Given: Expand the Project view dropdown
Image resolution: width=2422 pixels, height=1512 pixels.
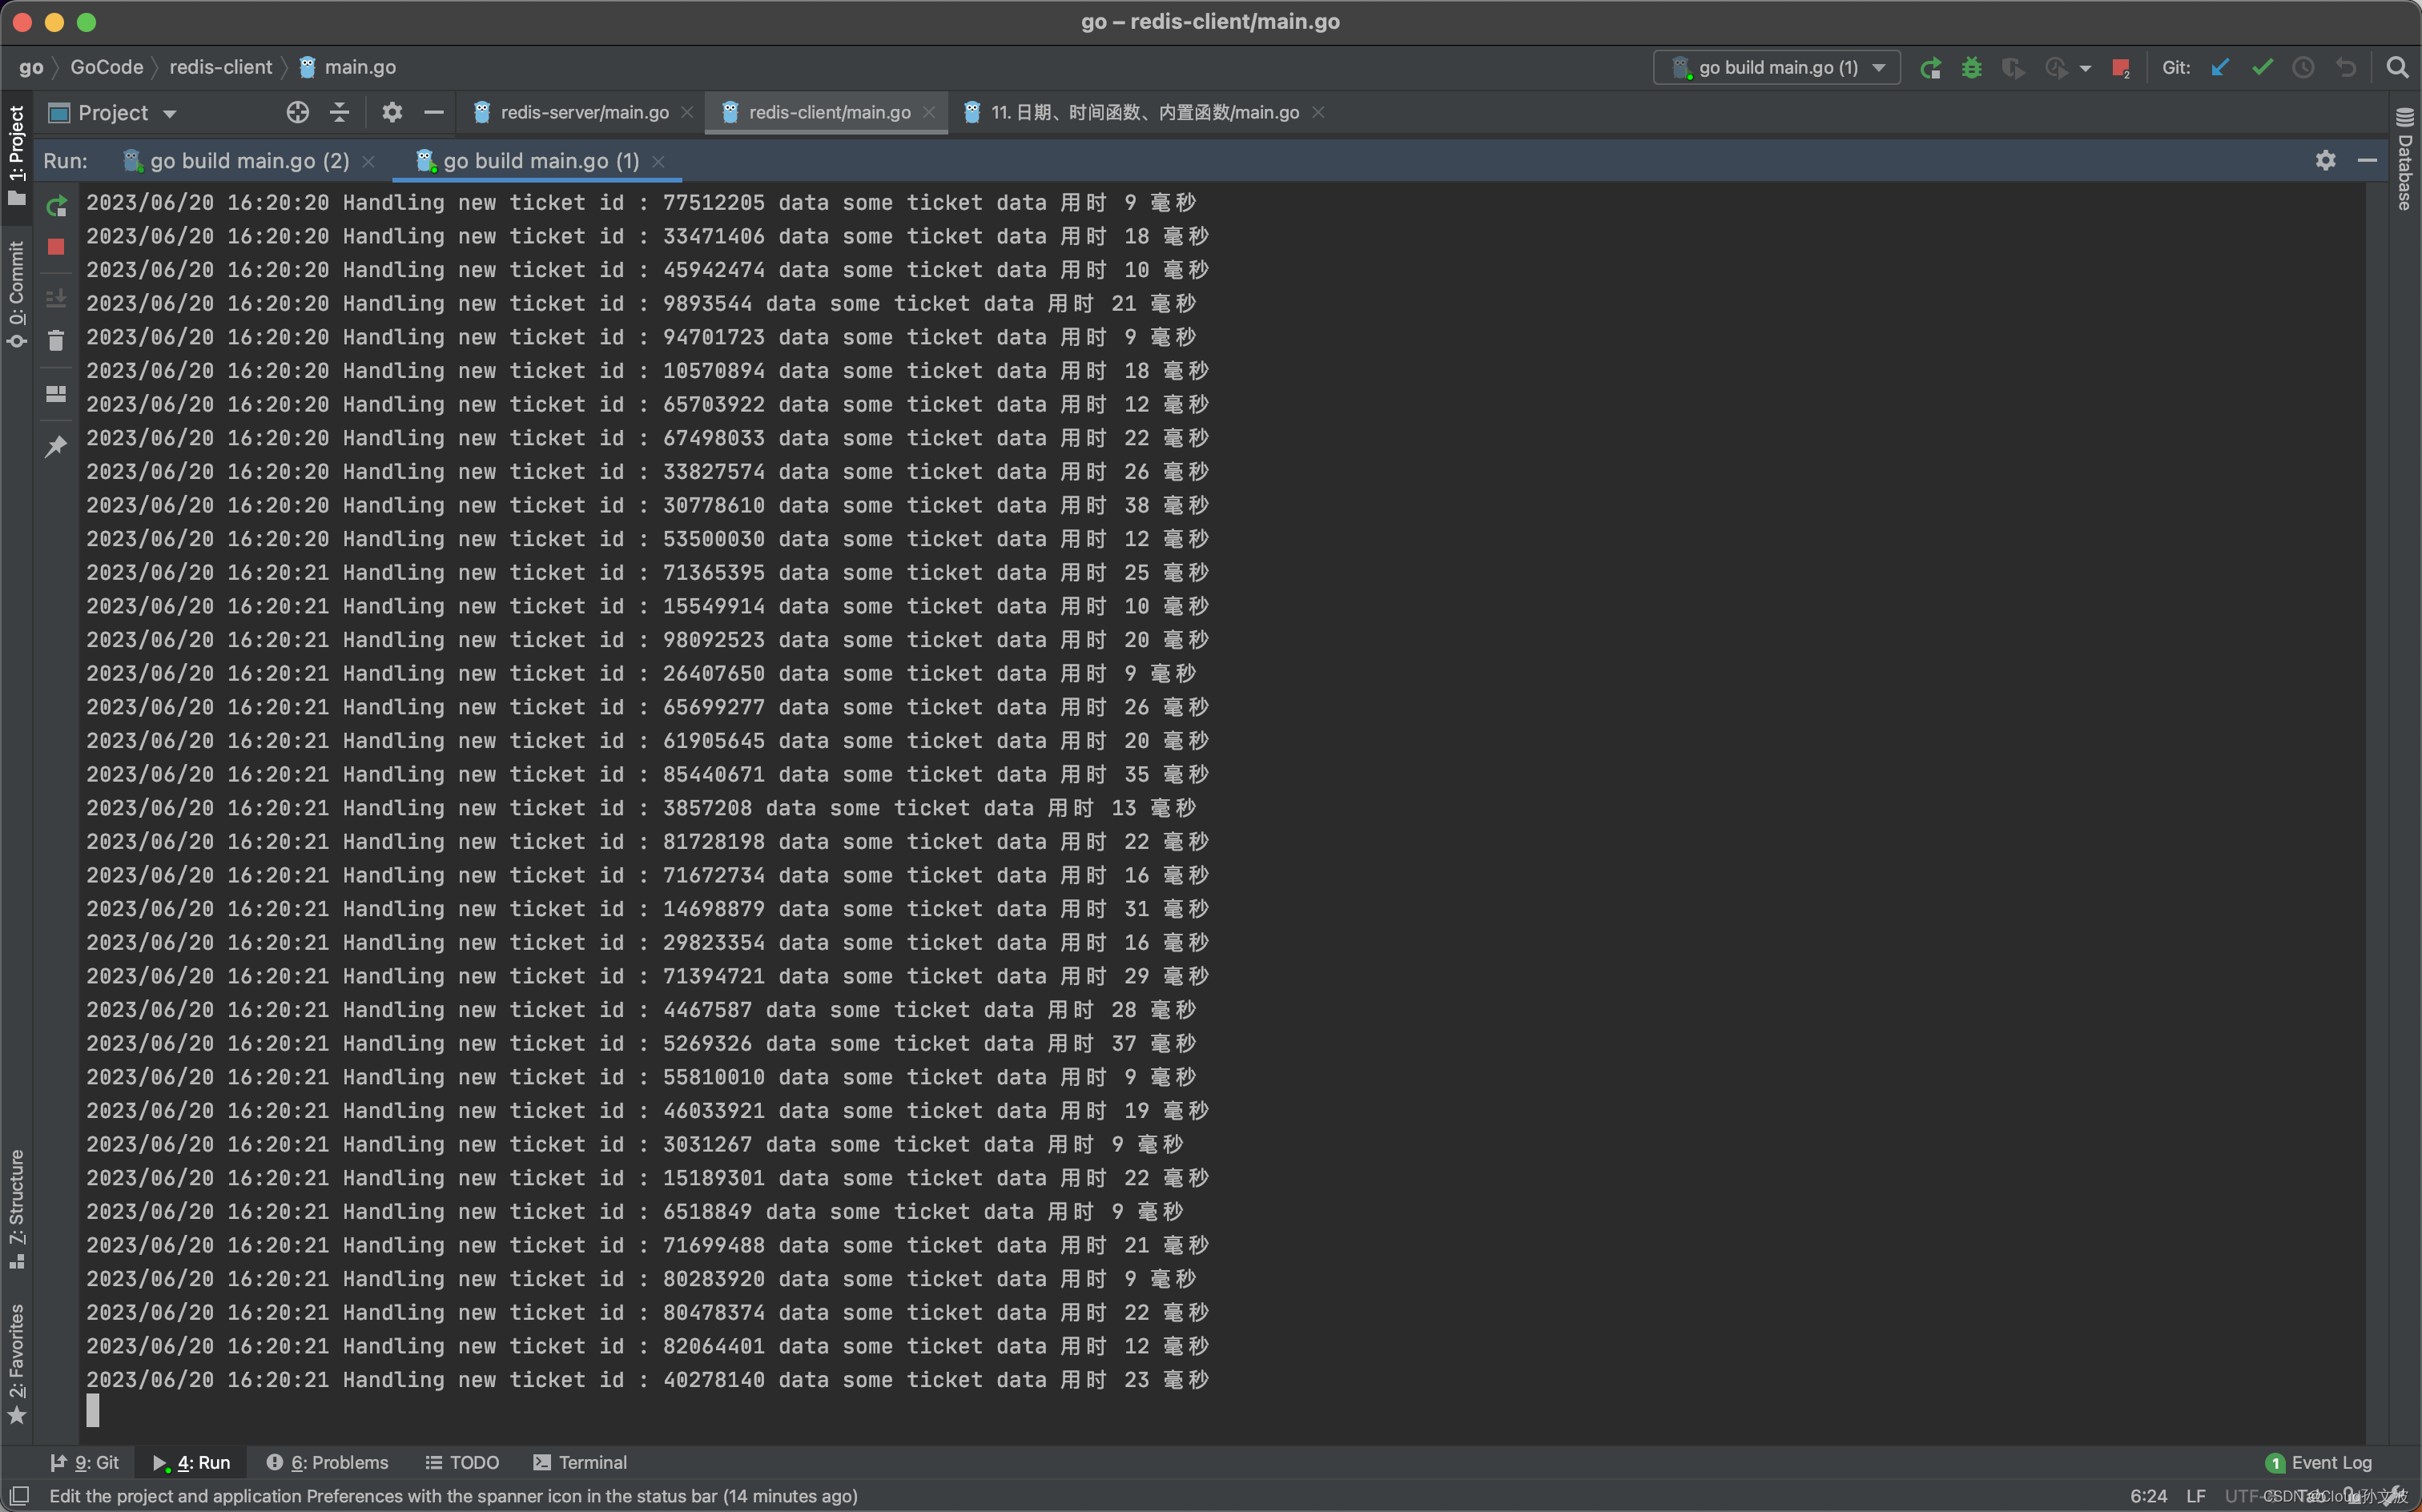Looking at the screenshot, I should (170, 114).
